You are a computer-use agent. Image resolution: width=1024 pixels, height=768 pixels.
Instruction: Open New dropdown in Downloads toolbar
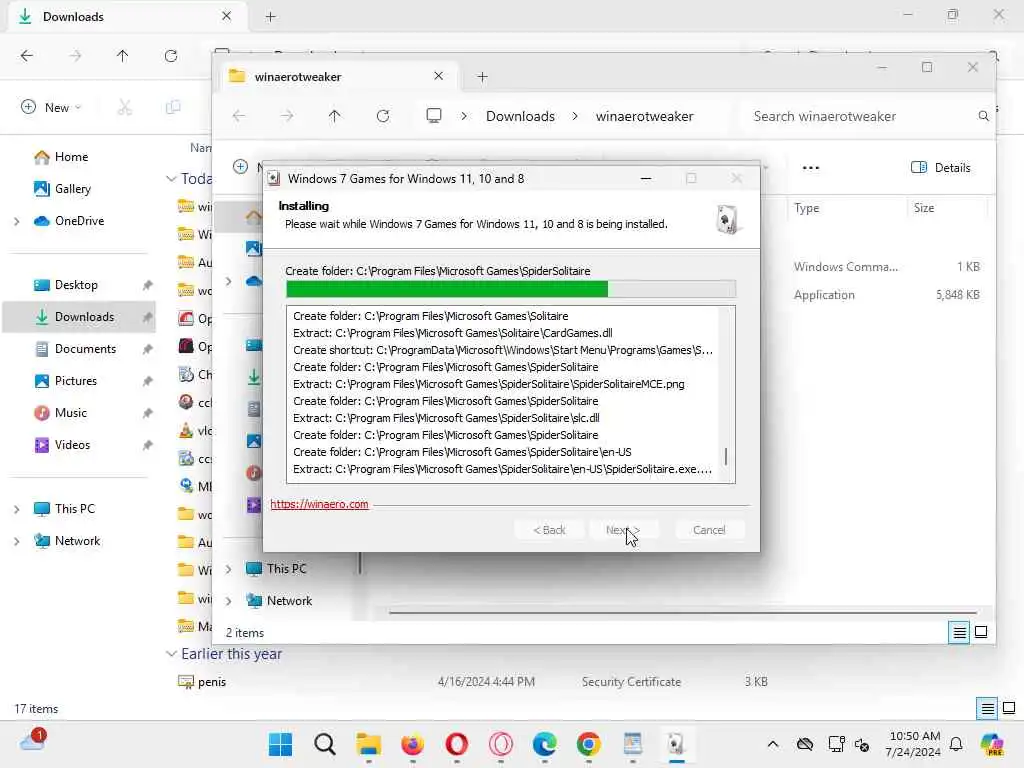click(51, 107)
